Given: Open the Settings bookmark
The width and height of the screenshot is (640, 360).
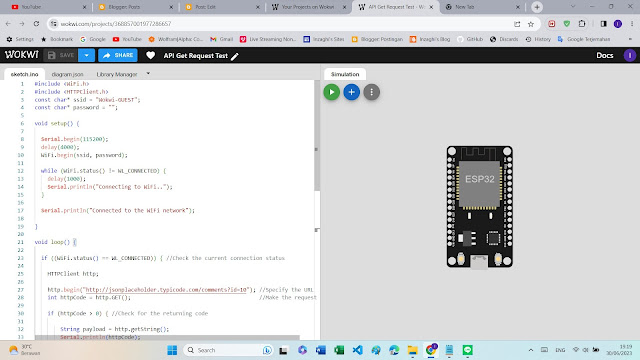Looking at the screenshot, I should click(20, 39).
